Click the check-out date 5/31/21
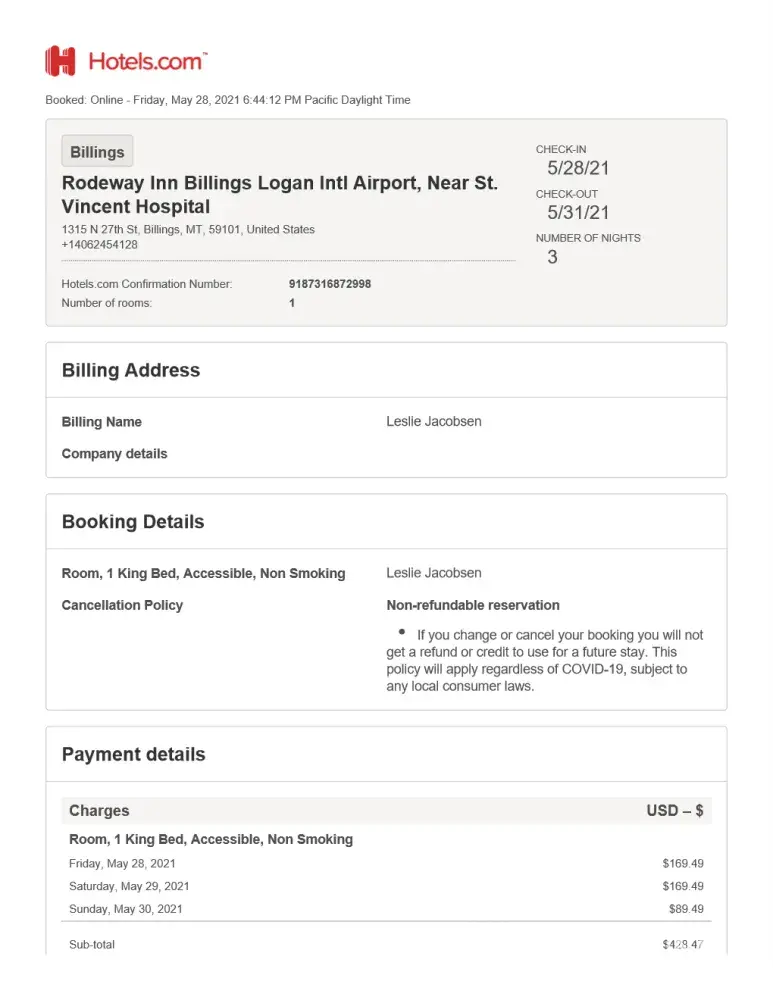773x1000 pixels. (x=578, y=212)
